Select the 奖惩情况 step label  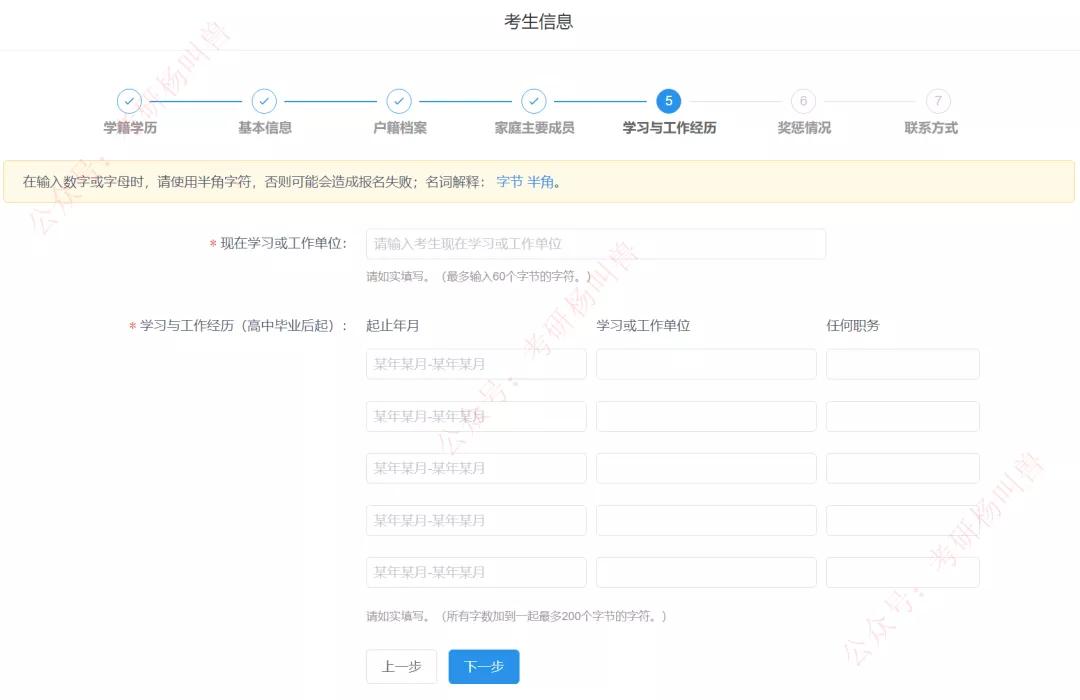tap(803, 127)
